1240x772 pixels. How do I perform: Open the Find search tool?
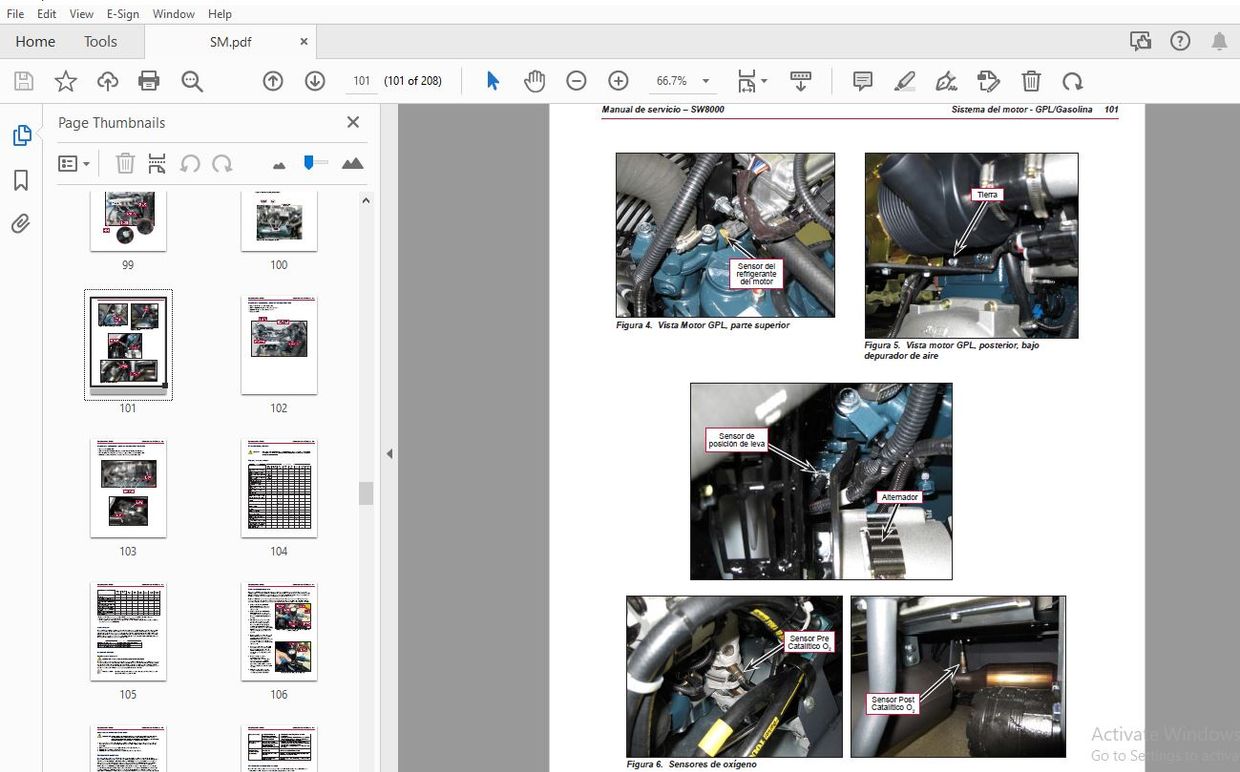(192, 81)
